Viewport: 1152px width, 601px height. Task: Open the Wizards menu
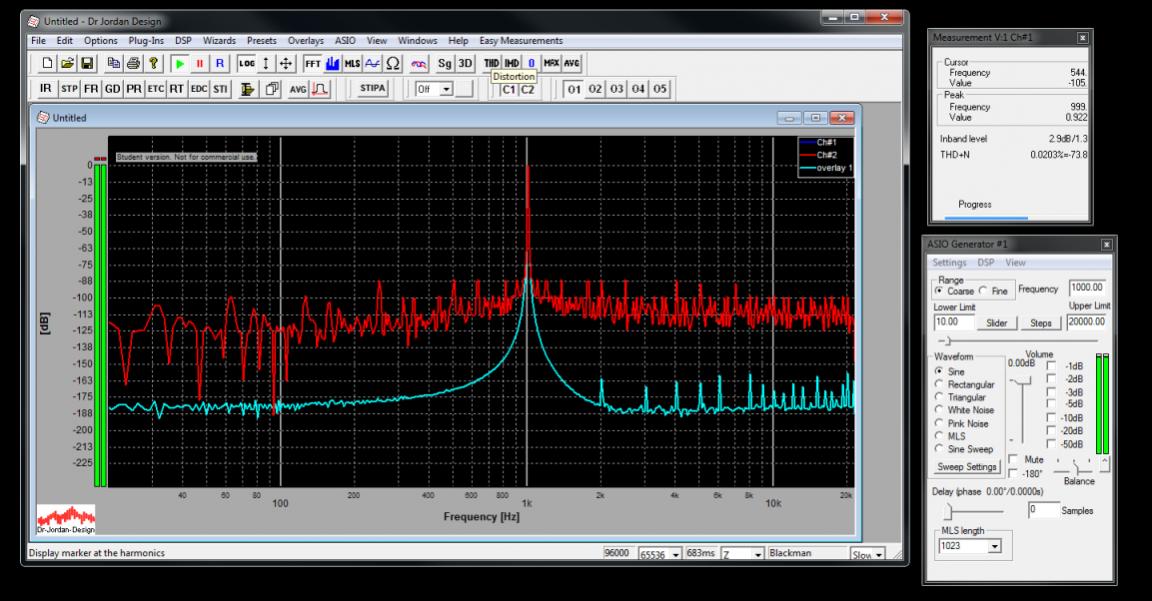pos(219,40)
